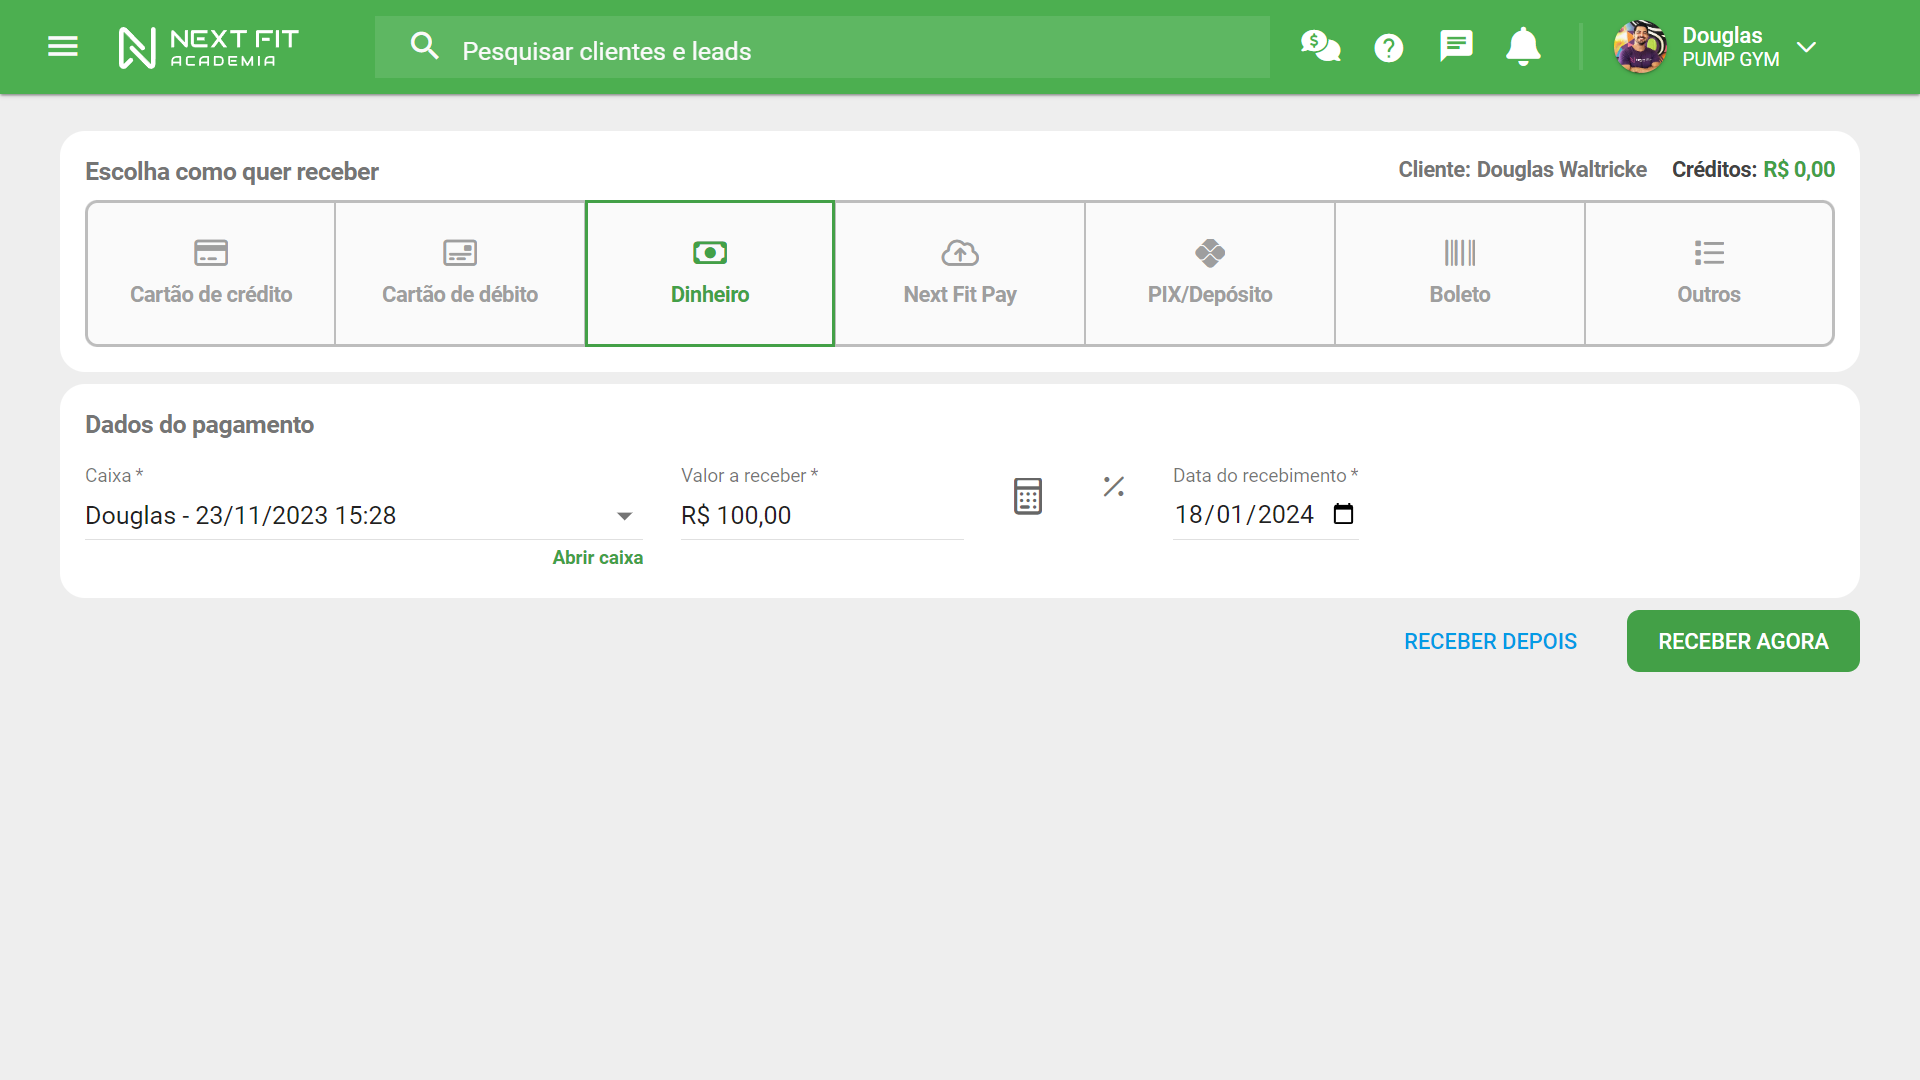The width and height of the screenshot is (1920, 1080).
Task: Click the Valor a receber field
Action: click(820, 516)
